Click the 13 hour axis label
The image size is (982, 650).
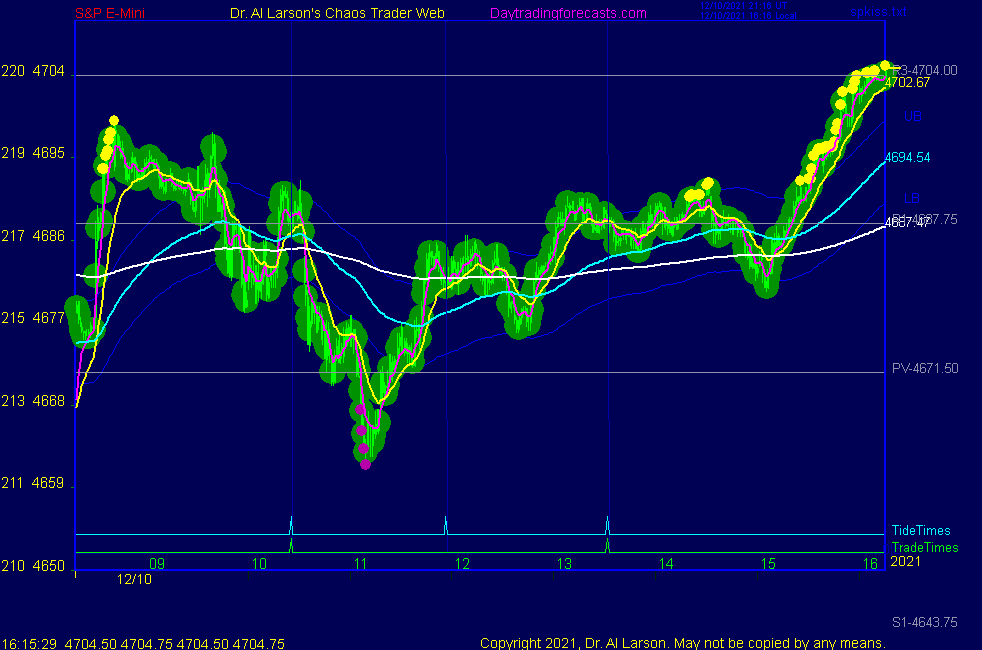564,564
